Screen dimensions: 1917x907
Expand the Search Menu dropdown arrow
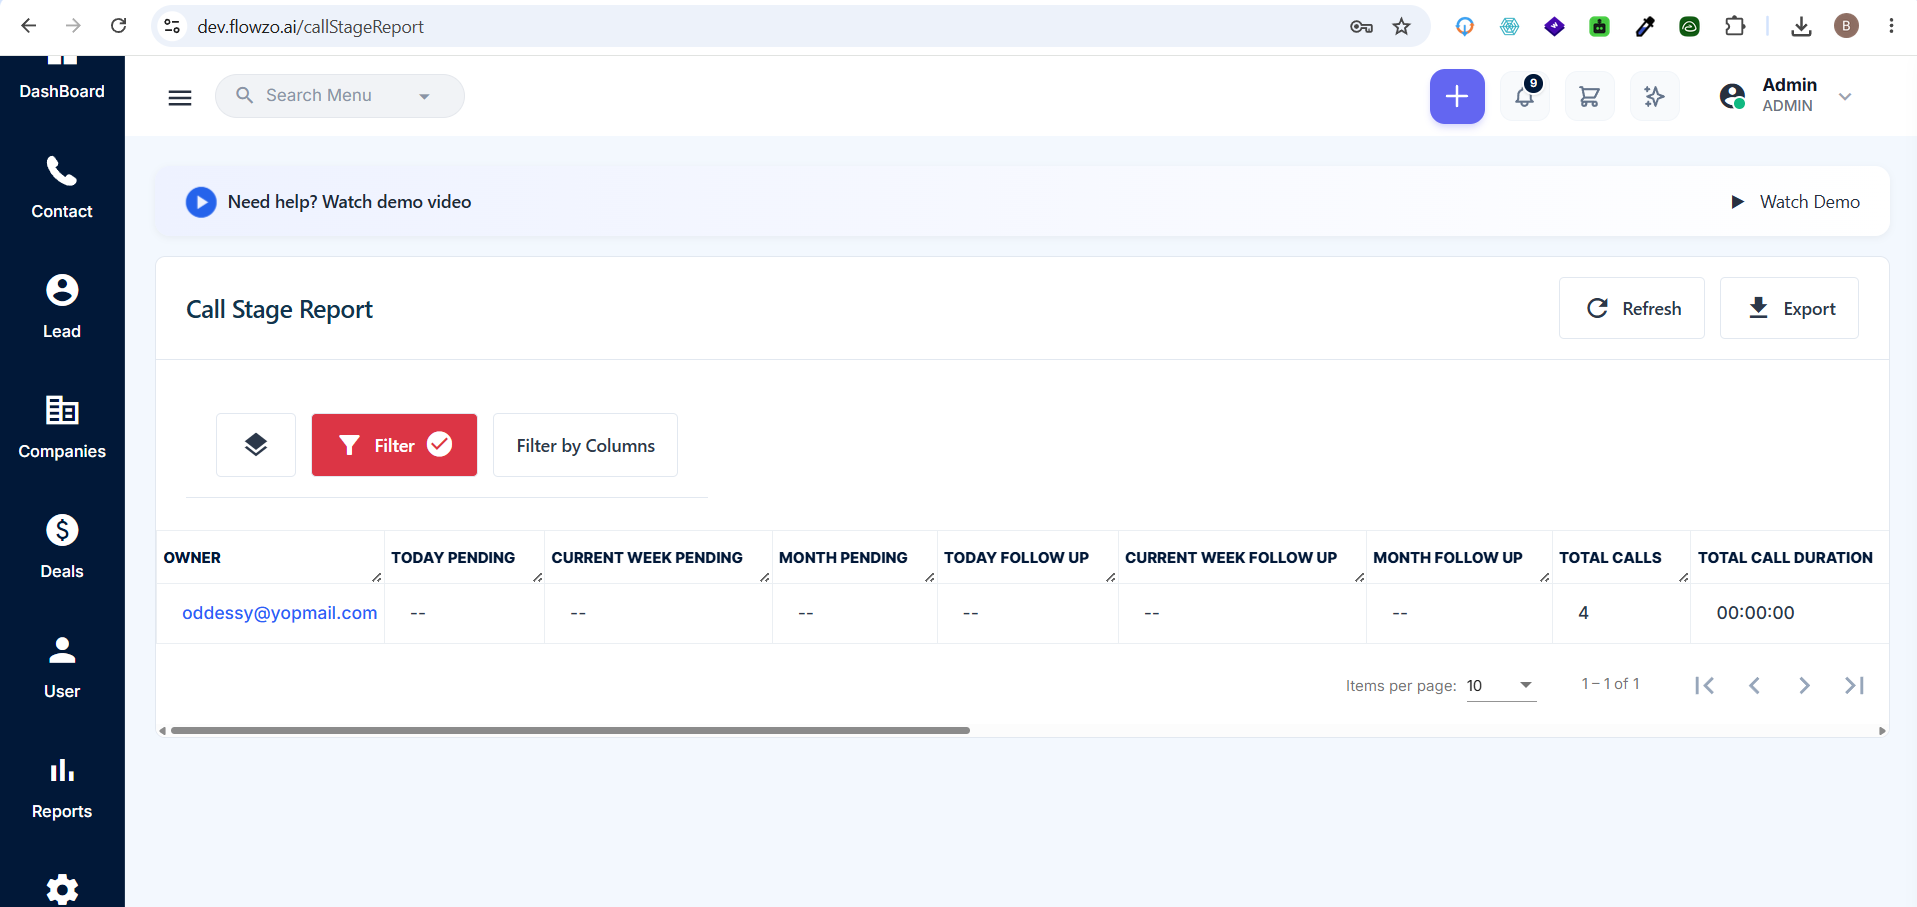(x=424, y=97)
